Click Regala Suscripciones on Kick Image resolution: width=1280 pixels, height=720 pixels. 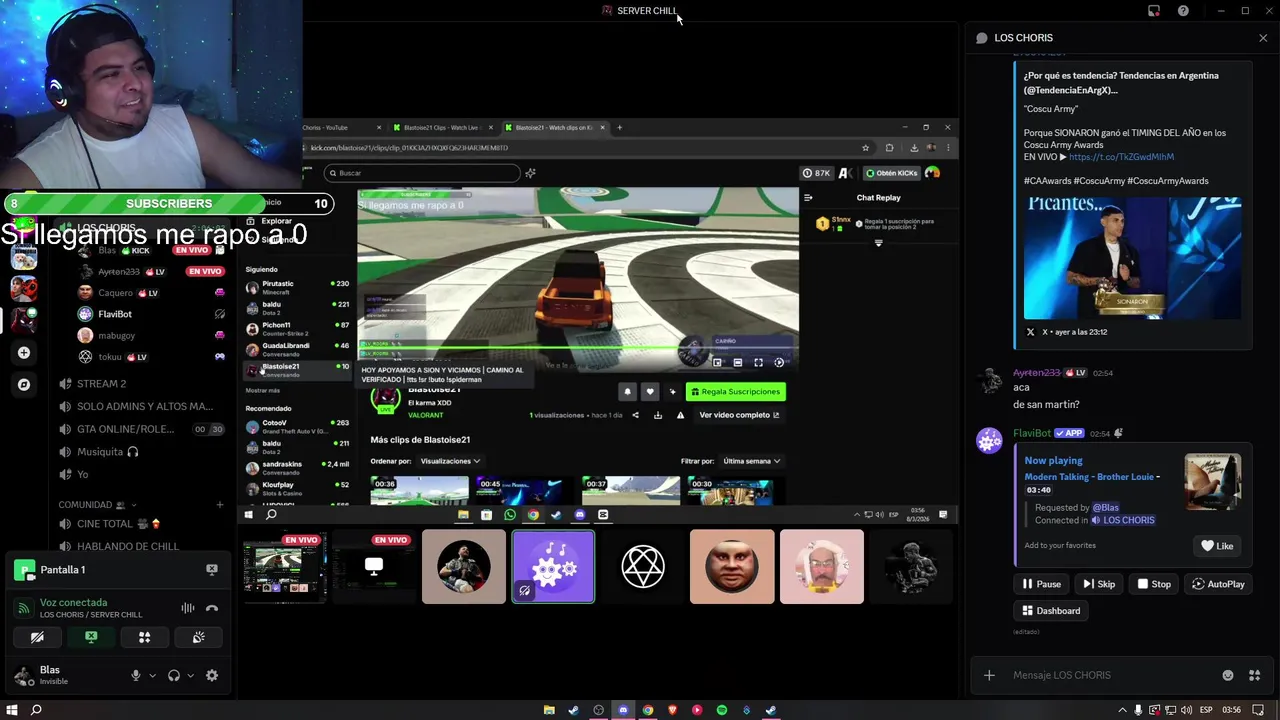(x=736, y=392)
